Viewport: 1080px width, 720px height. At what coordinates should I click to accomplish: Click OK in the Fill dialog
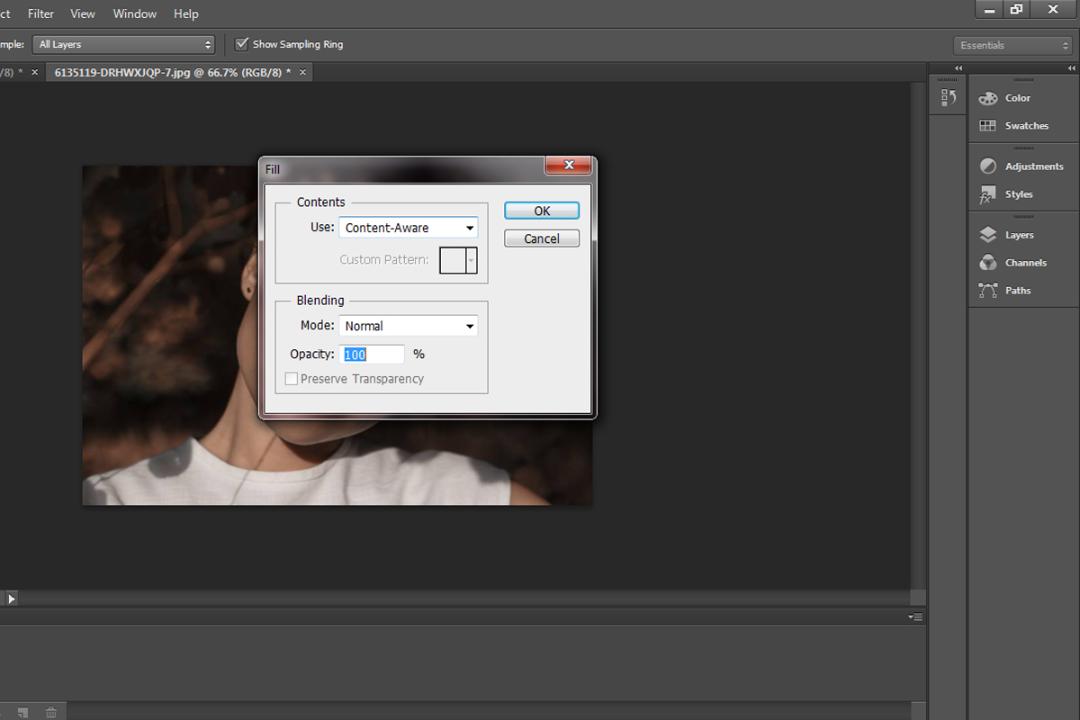542,211
